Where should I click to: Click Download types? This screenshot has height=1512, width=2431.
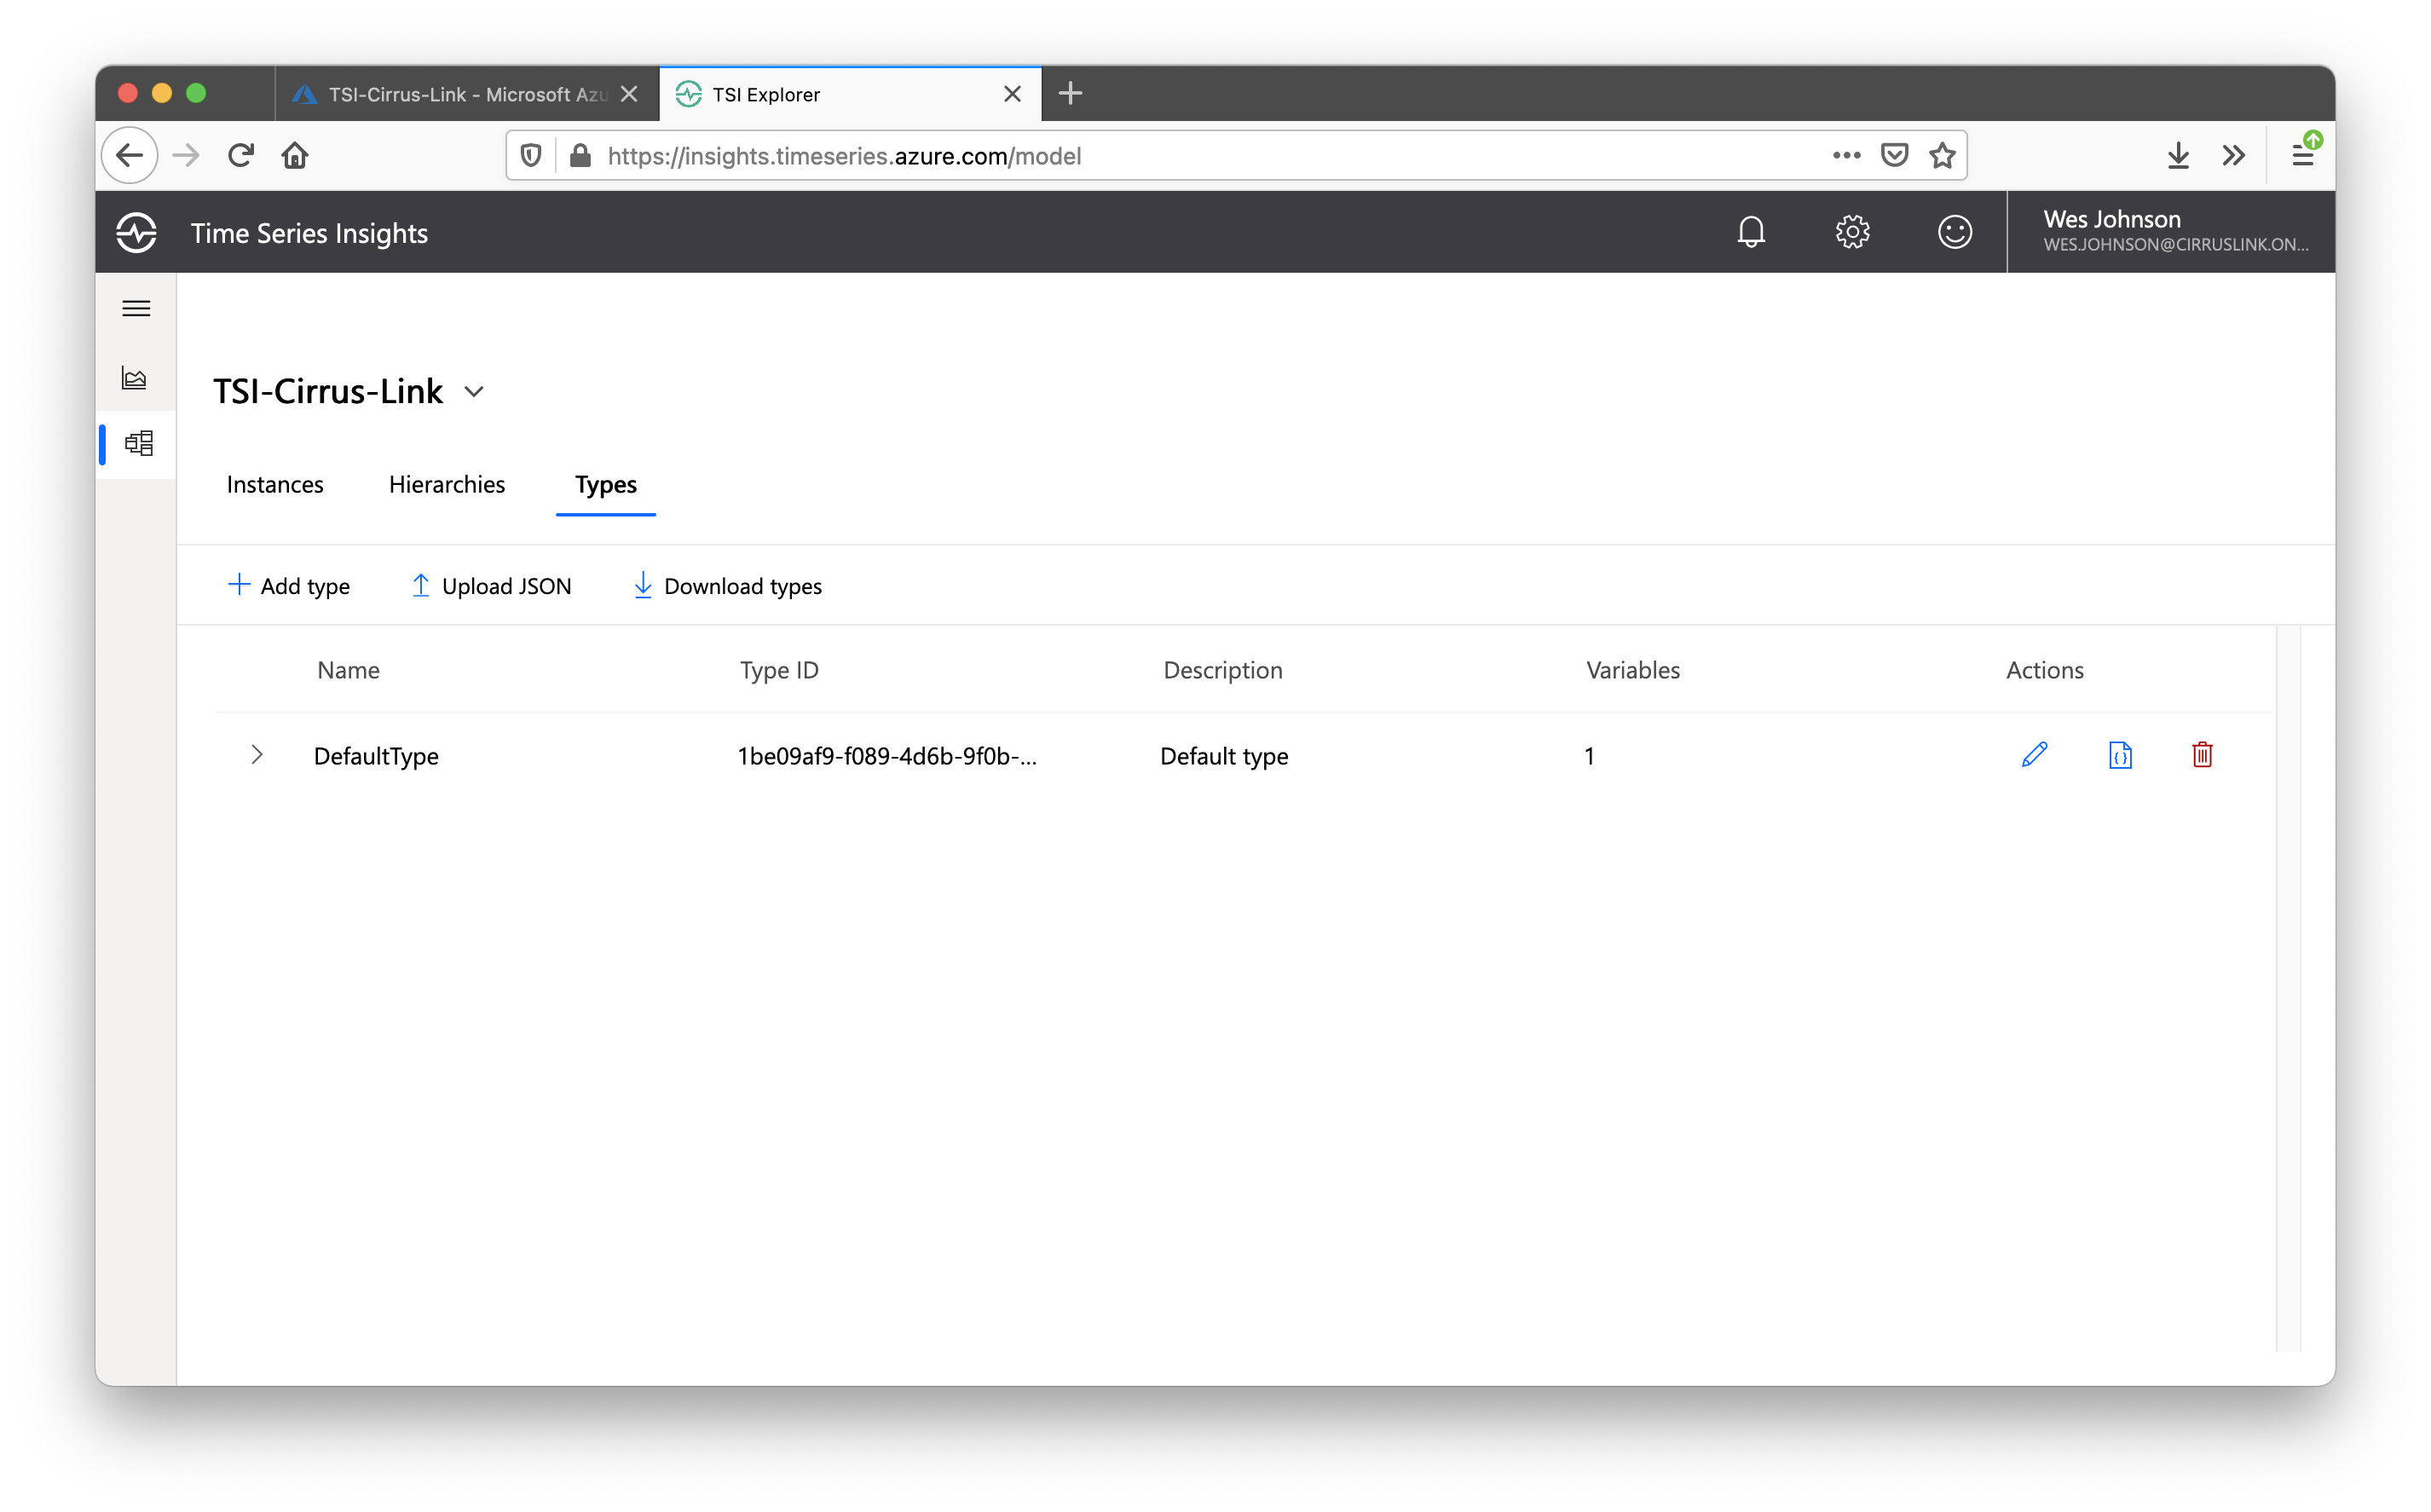(x=728, y=586)
